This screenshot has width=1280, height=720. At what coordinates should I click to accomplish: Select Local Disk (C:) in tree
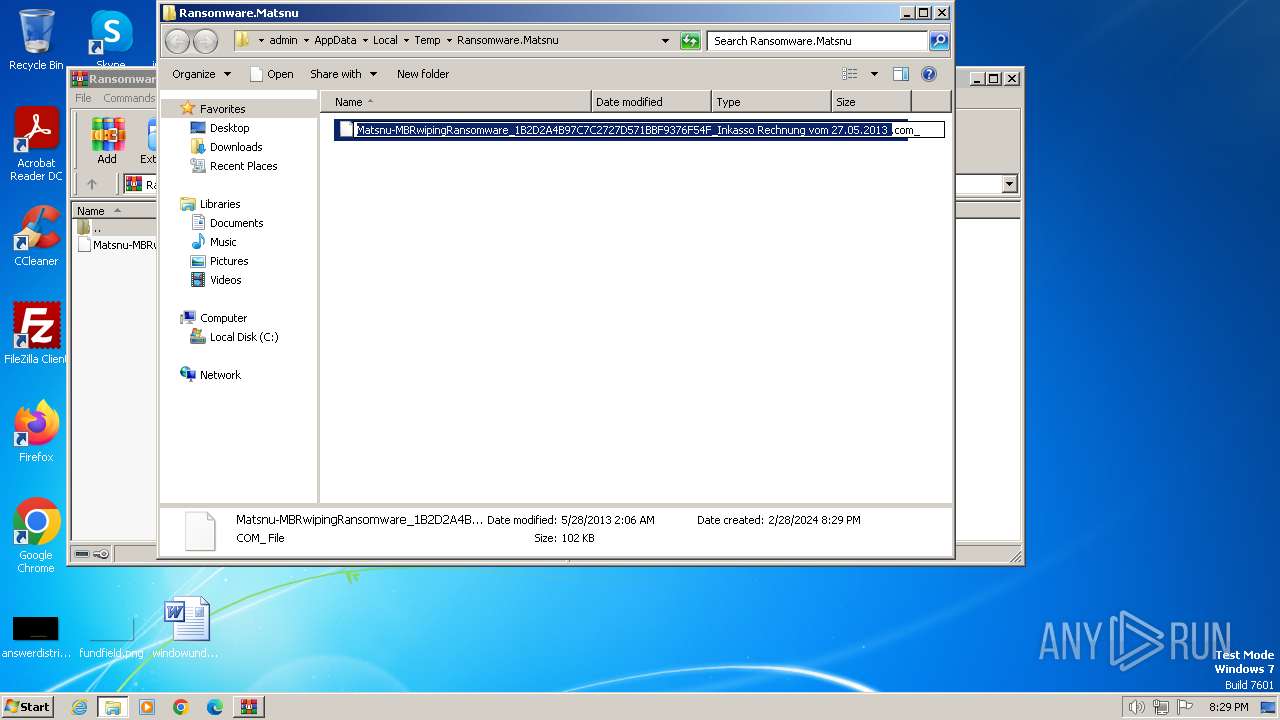[x=243, y=337]
